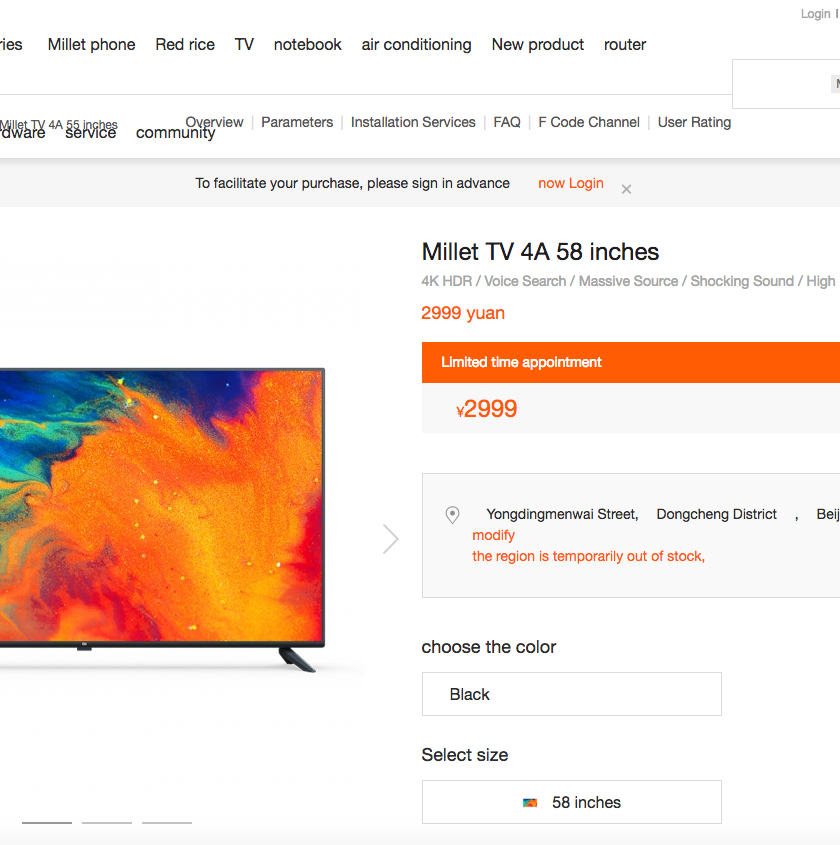Image resolution: width=840 pixels, height=845 pixels.
Task: Choose the Black color option
Action: pyautogui.click(x=572, y=694)
